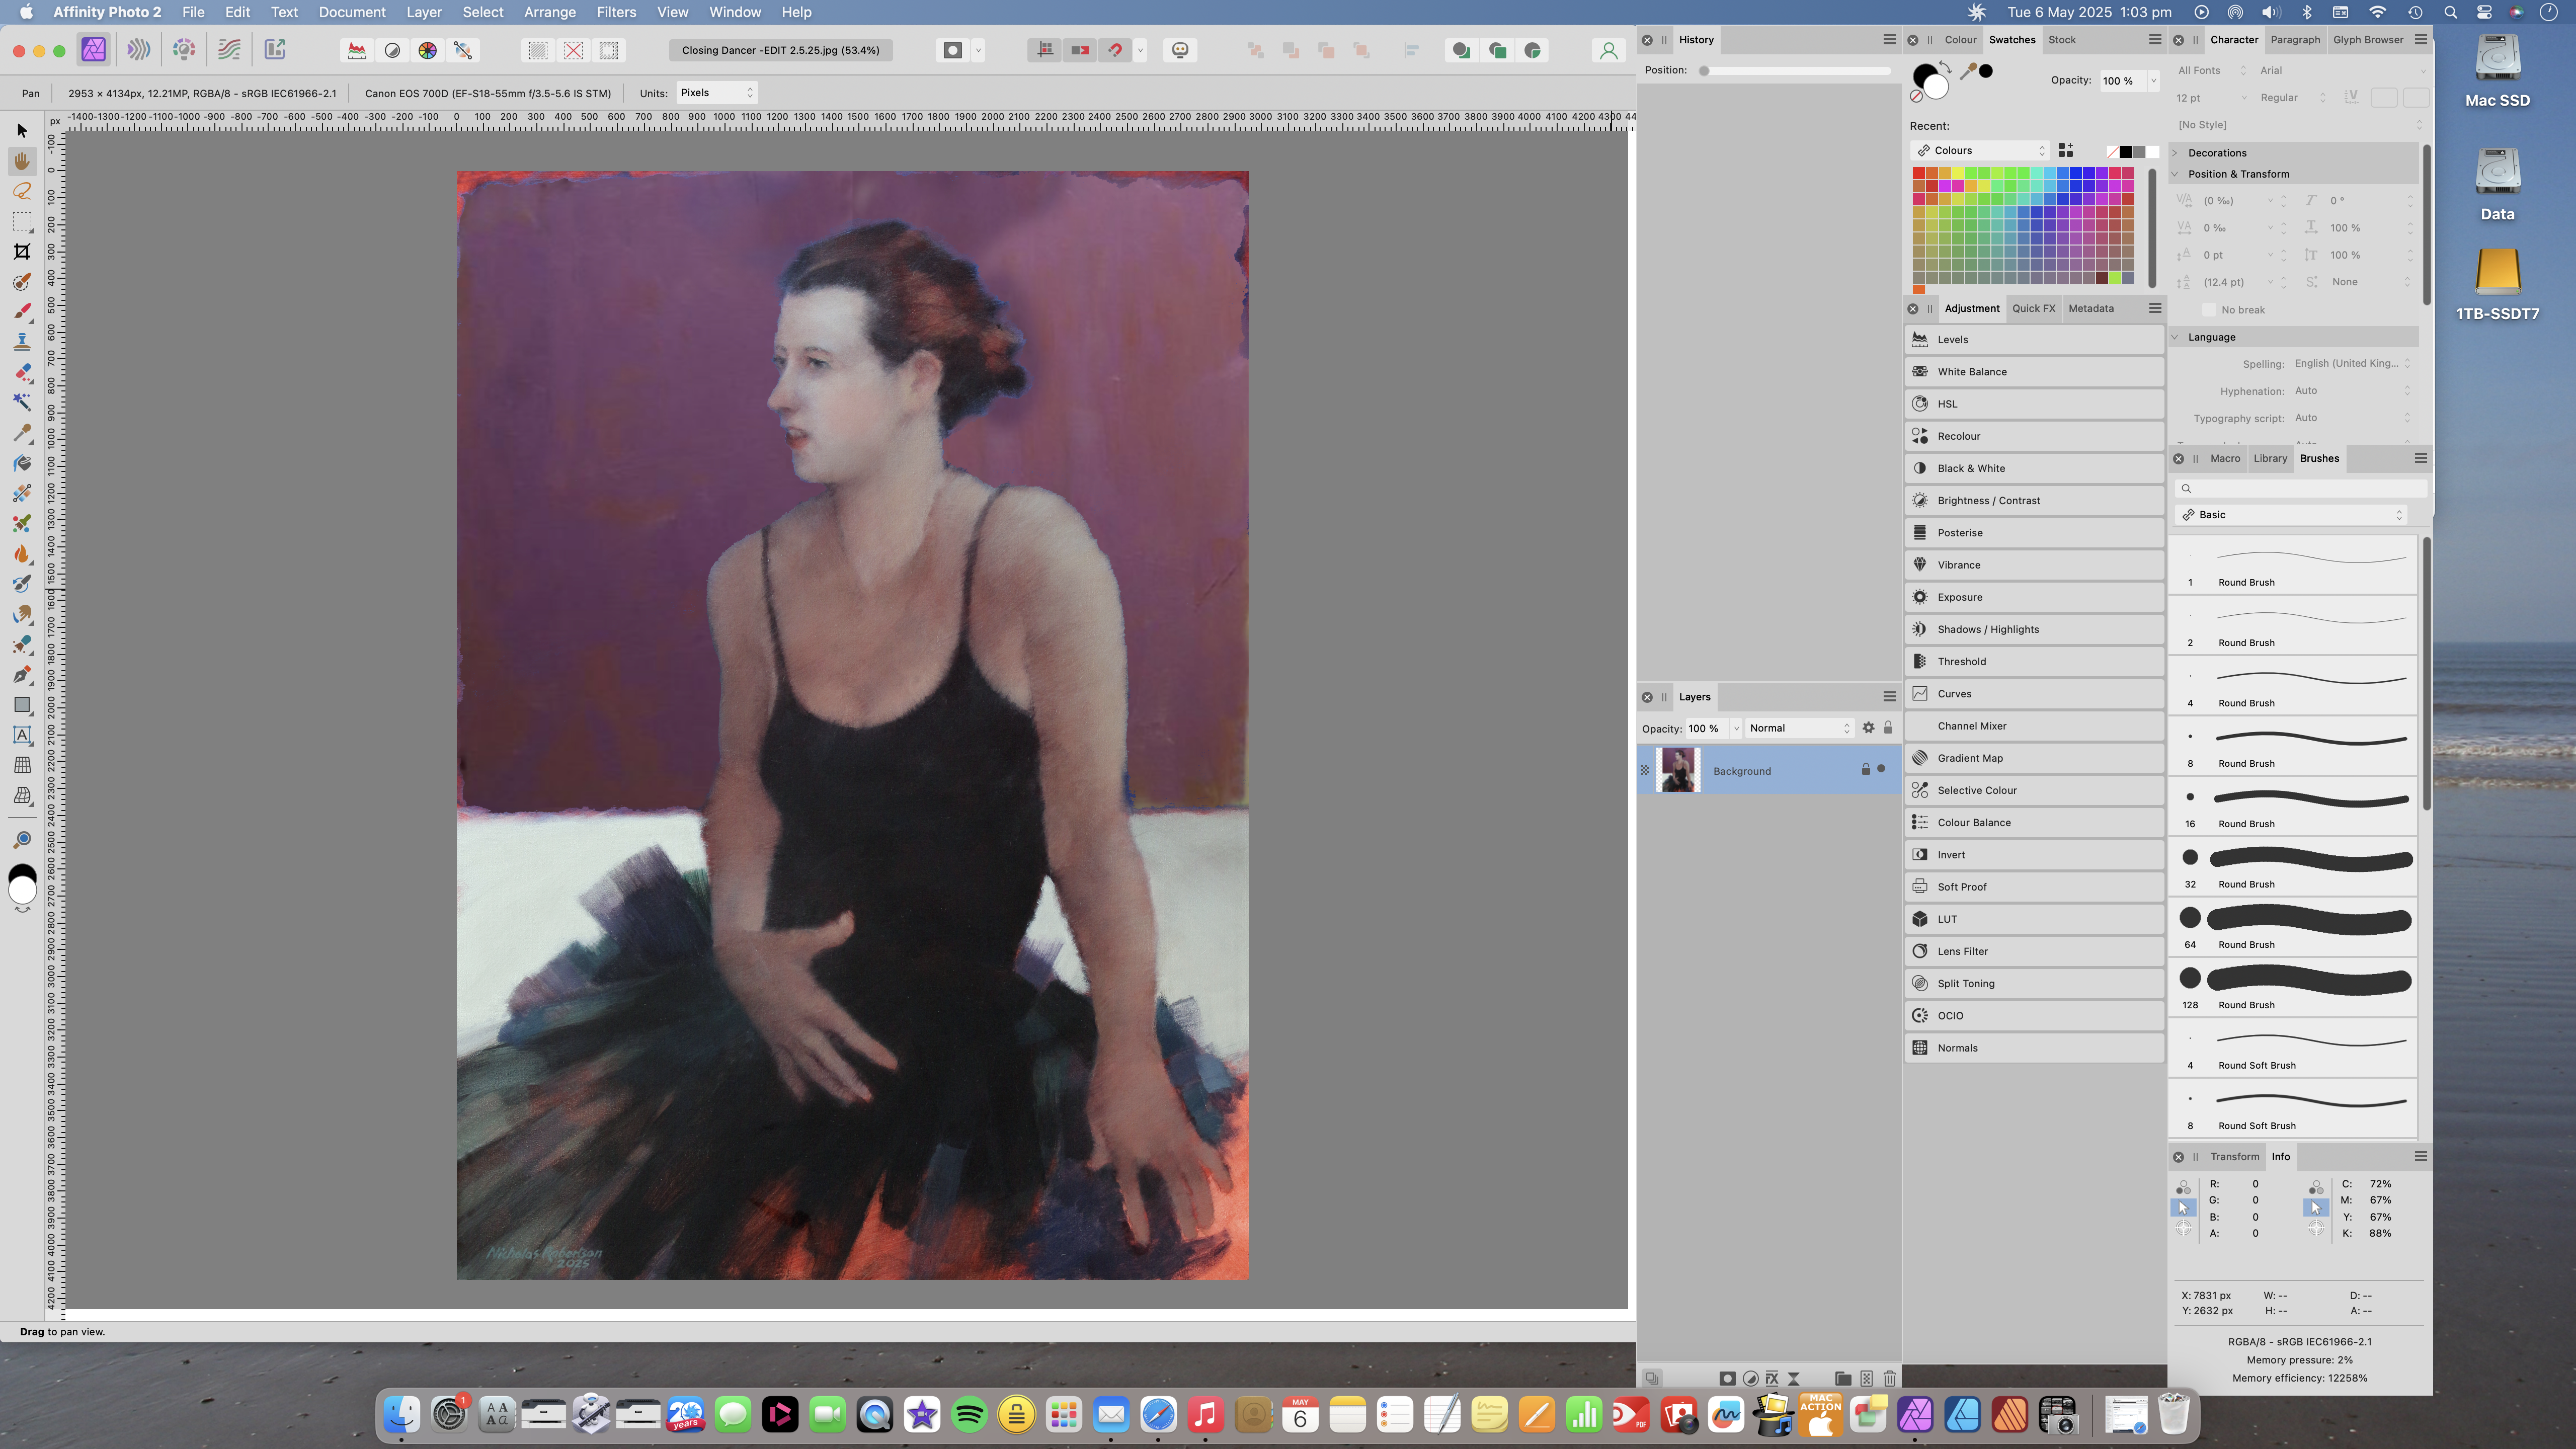Select the Rectangle shape tool
The width and height of the screenshot is (2576, 1449).
(x=22, y=705)
